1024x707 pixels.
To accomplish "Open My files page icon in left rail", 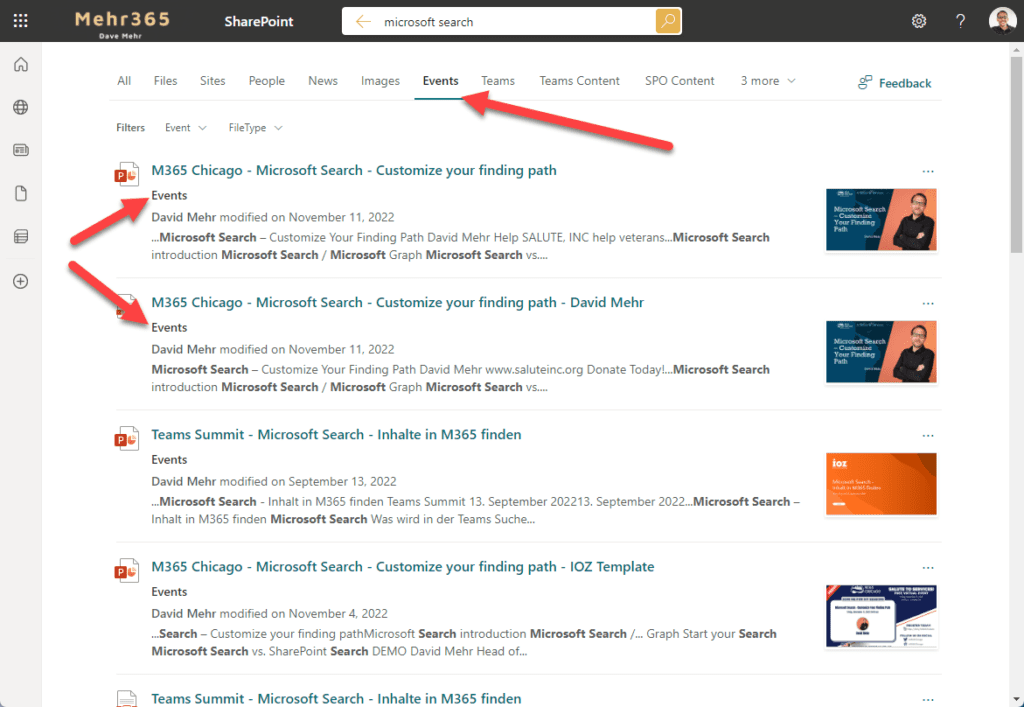I will point(21,193).
